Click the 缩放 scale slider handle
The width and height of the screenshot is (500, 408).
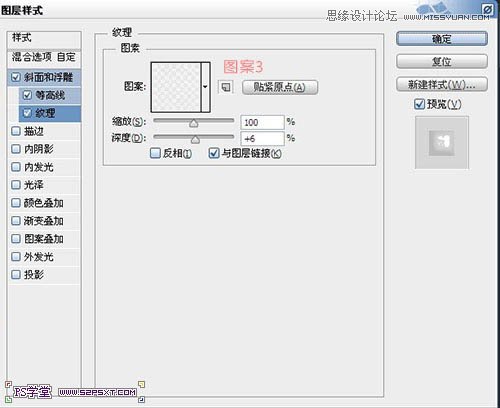194,124
